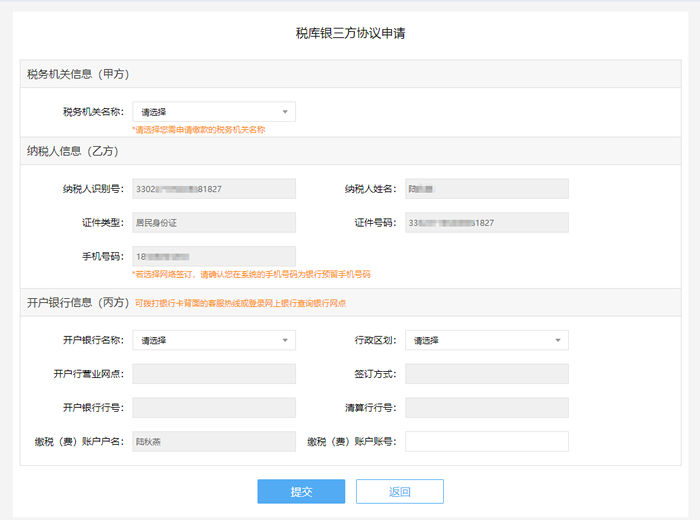Focus the 证件号码 field
Screen dimensions: 700x520
pos(486,222)
